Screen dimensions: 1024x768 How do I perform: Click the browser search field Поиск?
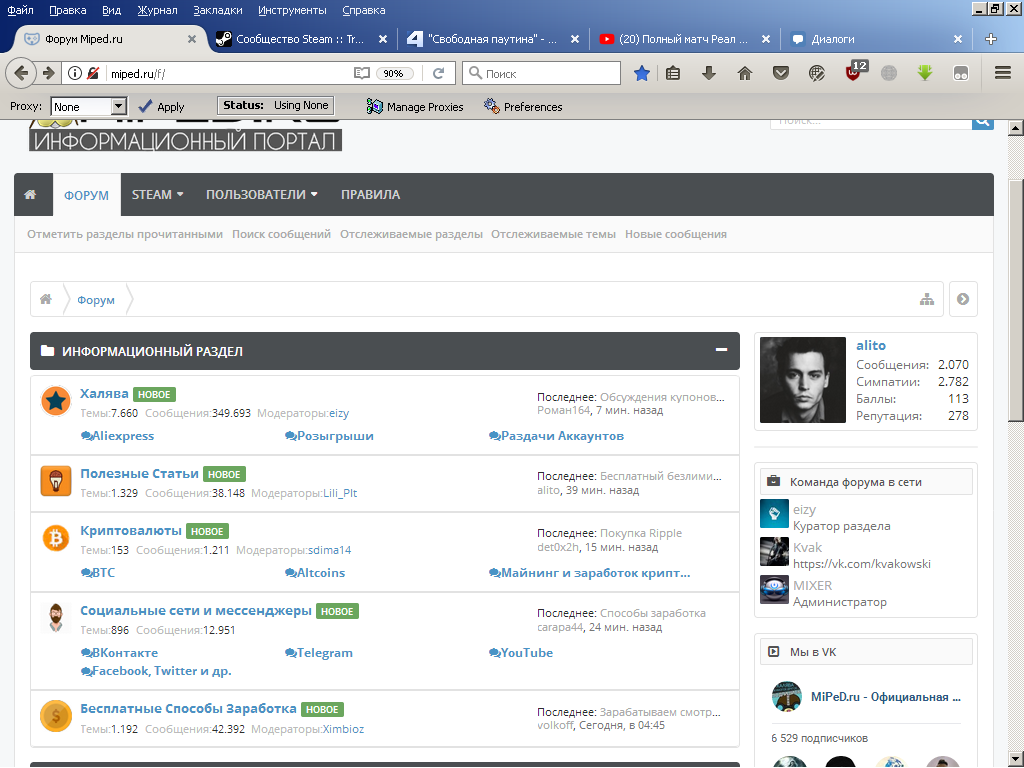click(x=541, y=73)
